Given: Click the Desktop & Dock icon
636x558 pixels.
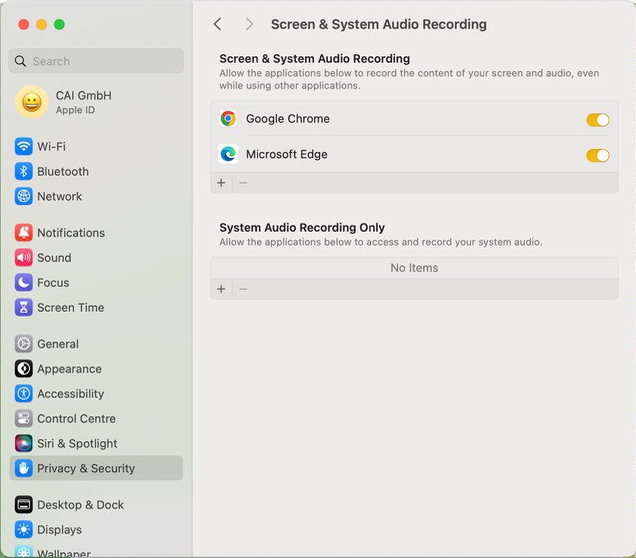Looking at the screenshot, I should 24,505.
